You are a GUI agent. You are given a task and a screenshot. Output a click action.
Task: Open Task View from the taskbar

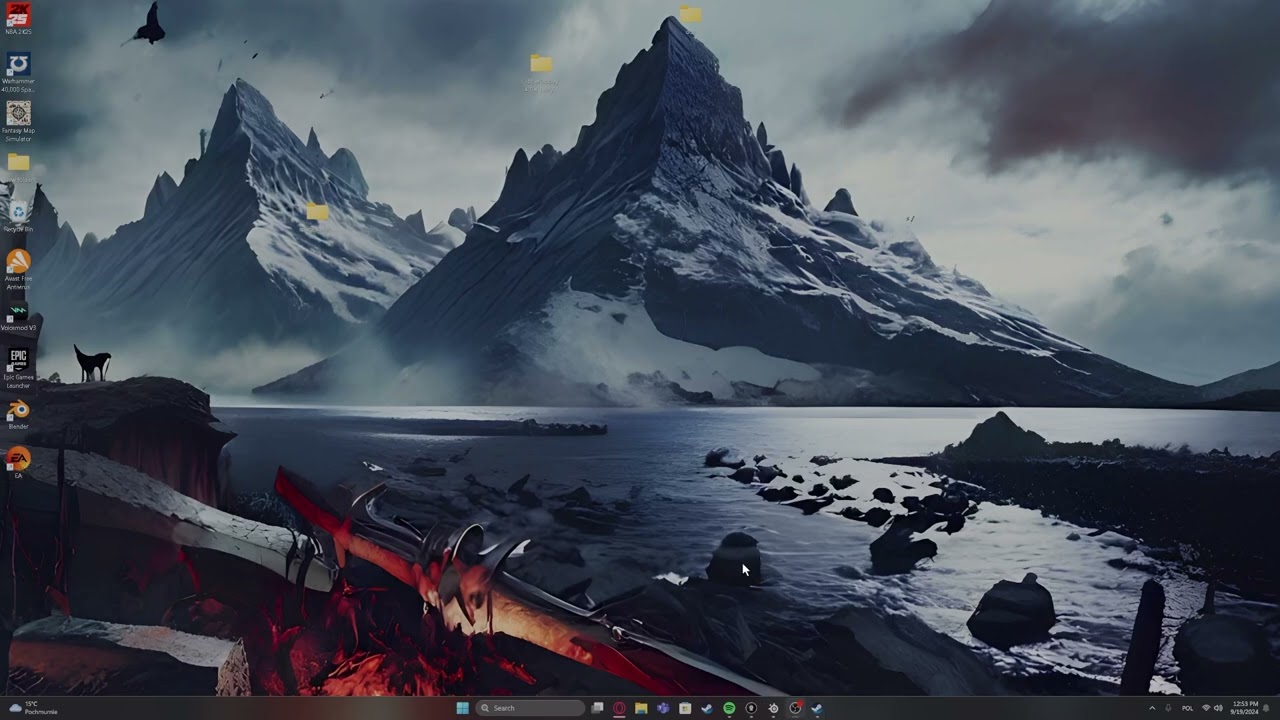pos(597,708)
